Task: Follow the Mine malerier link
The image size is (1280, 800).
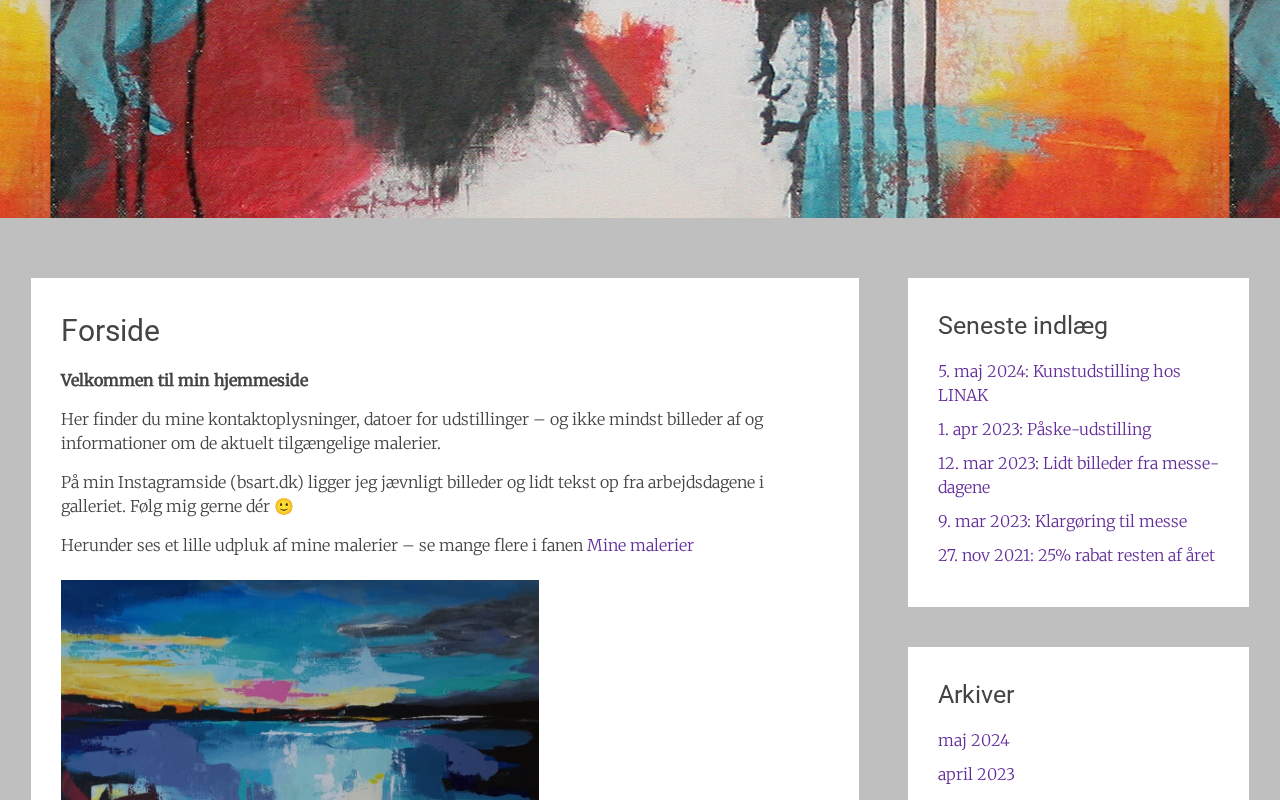Action: pos(640,545)
